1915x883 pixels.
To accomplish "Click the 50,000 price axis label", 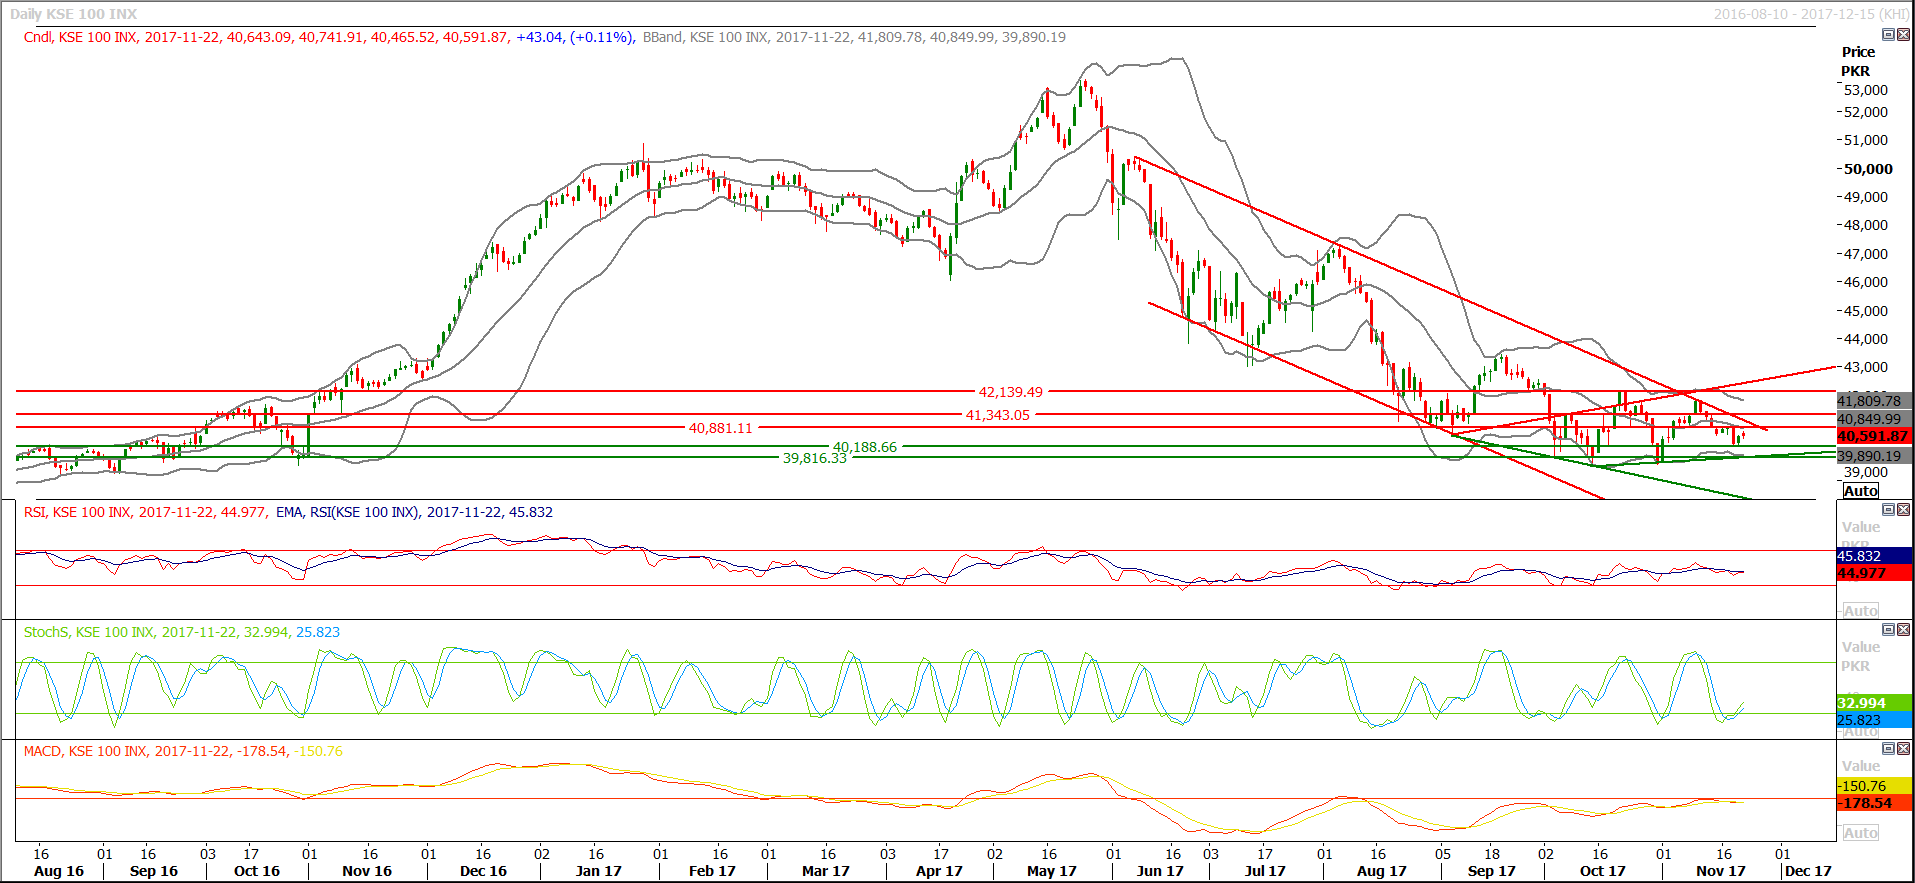I will point(1868,169).
